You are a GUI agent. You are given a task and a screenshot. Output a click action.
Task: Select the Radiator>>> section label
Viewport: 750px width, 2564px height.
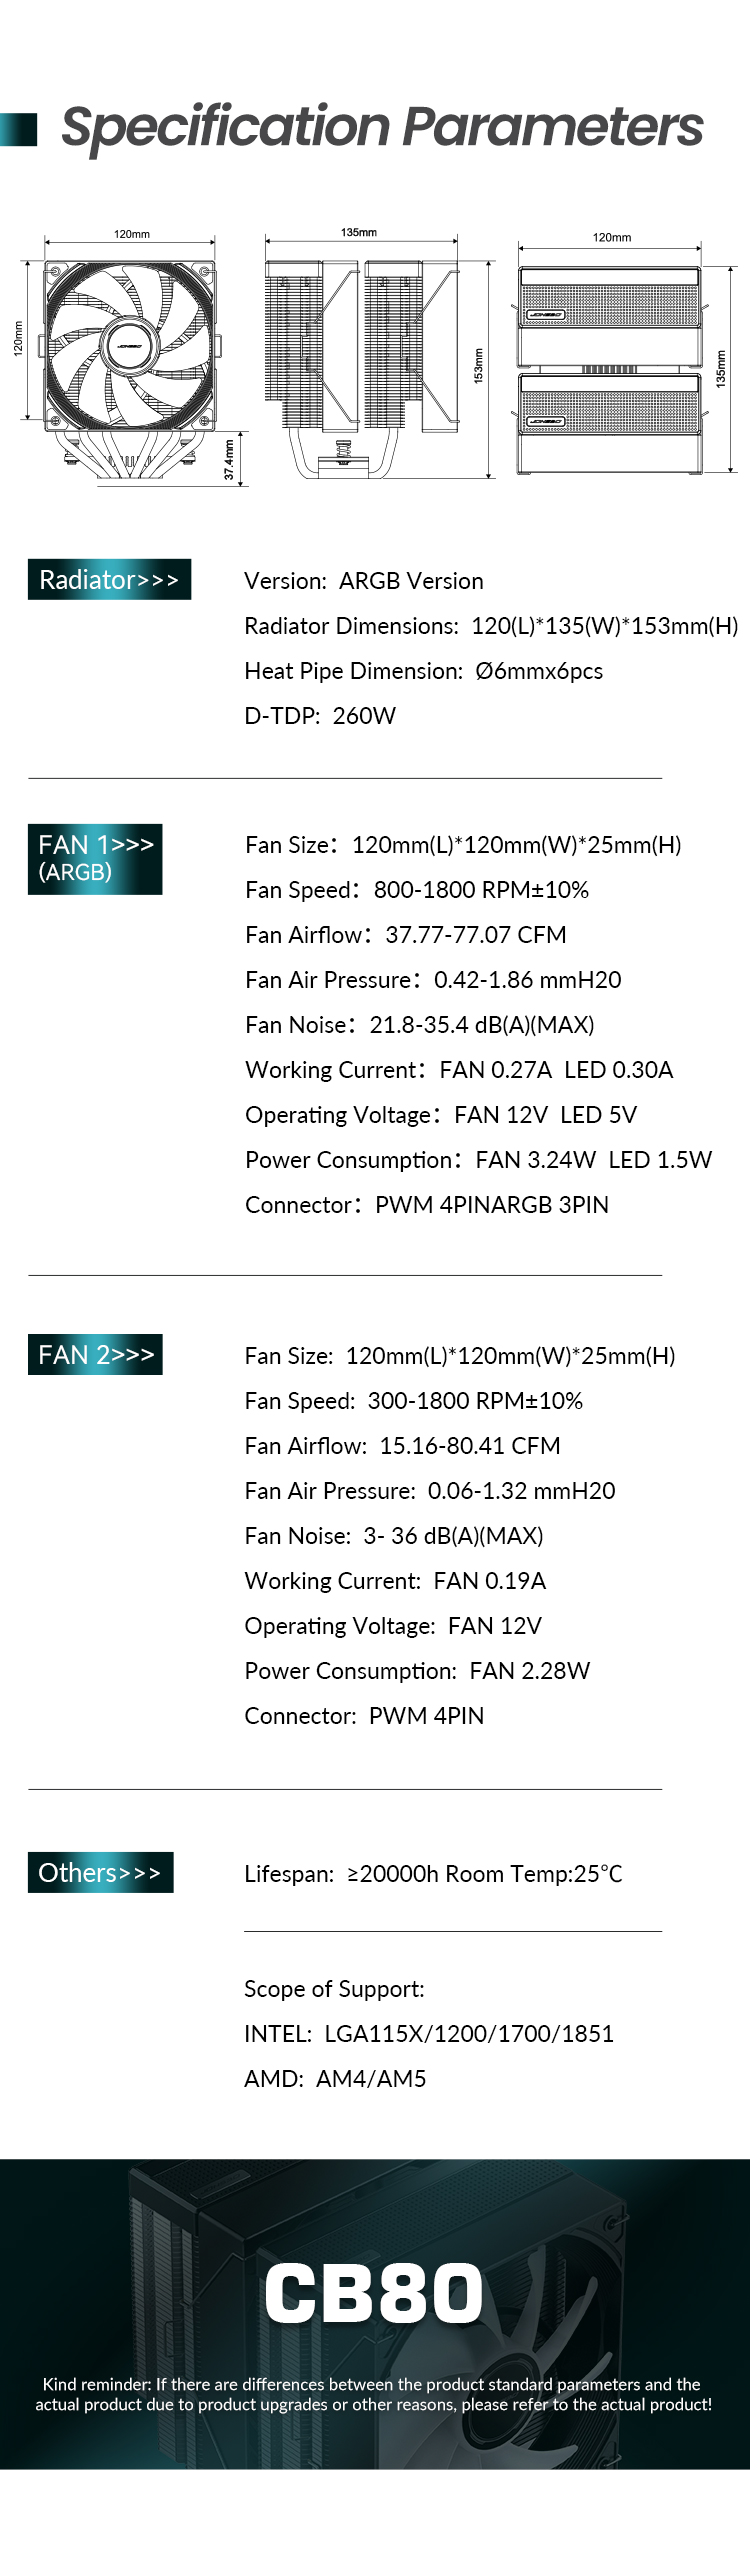[x=109, y=580]
